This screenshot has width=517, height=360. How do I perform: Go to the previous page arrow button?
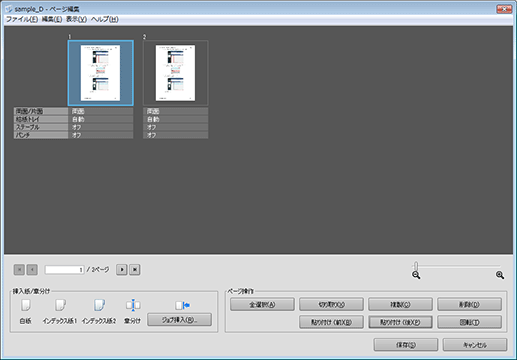click(32, 269)
